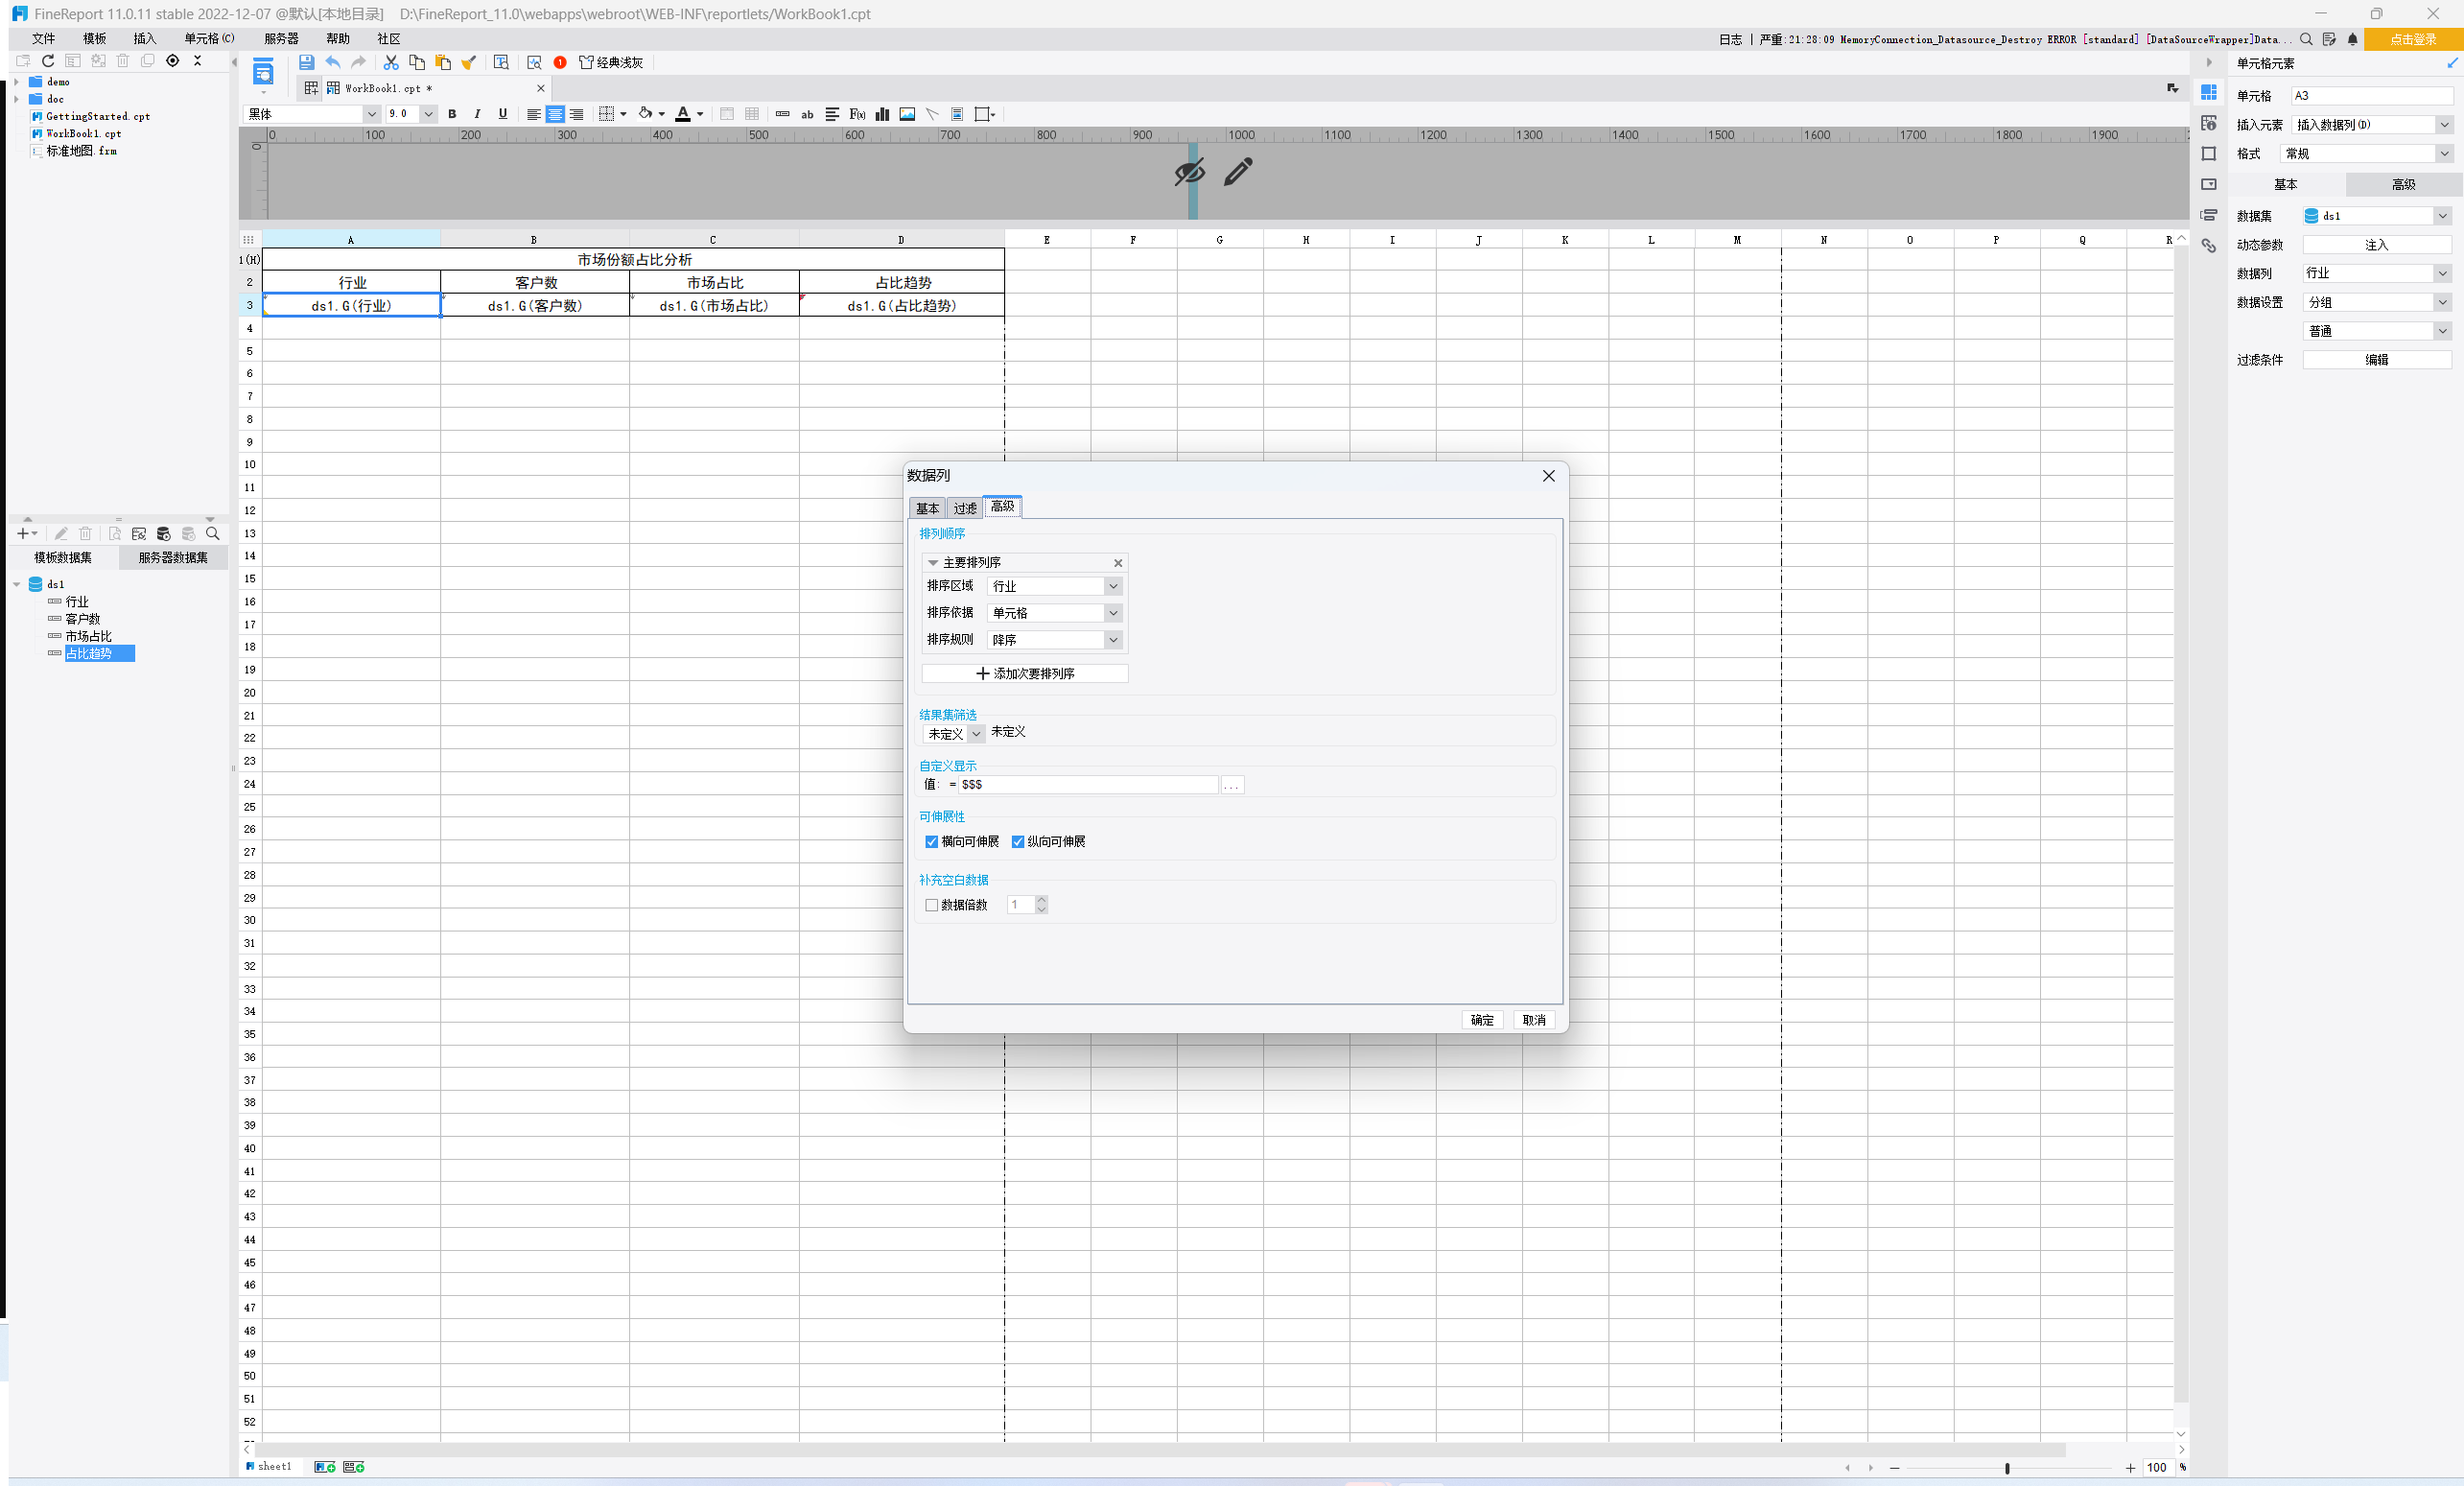Click the 确定 button

point(1481,1020)
